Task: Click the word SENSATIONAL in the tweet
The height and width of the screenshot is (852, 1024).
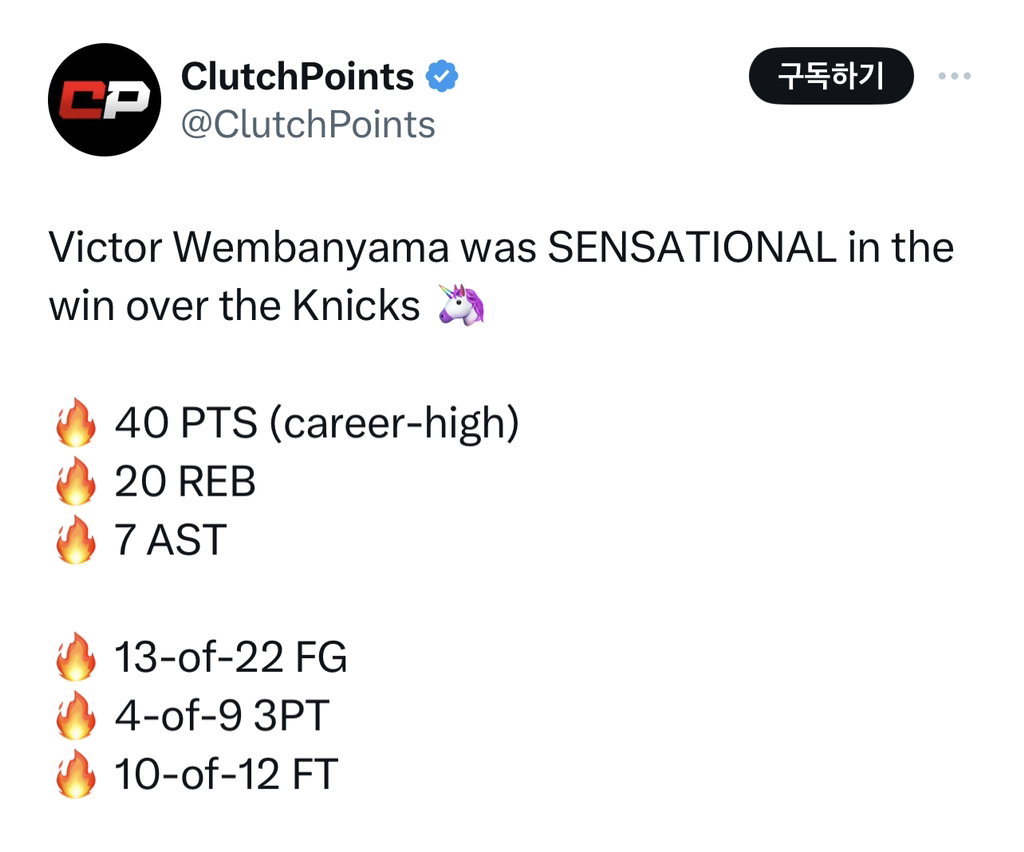Action: (x=692, y=248)
